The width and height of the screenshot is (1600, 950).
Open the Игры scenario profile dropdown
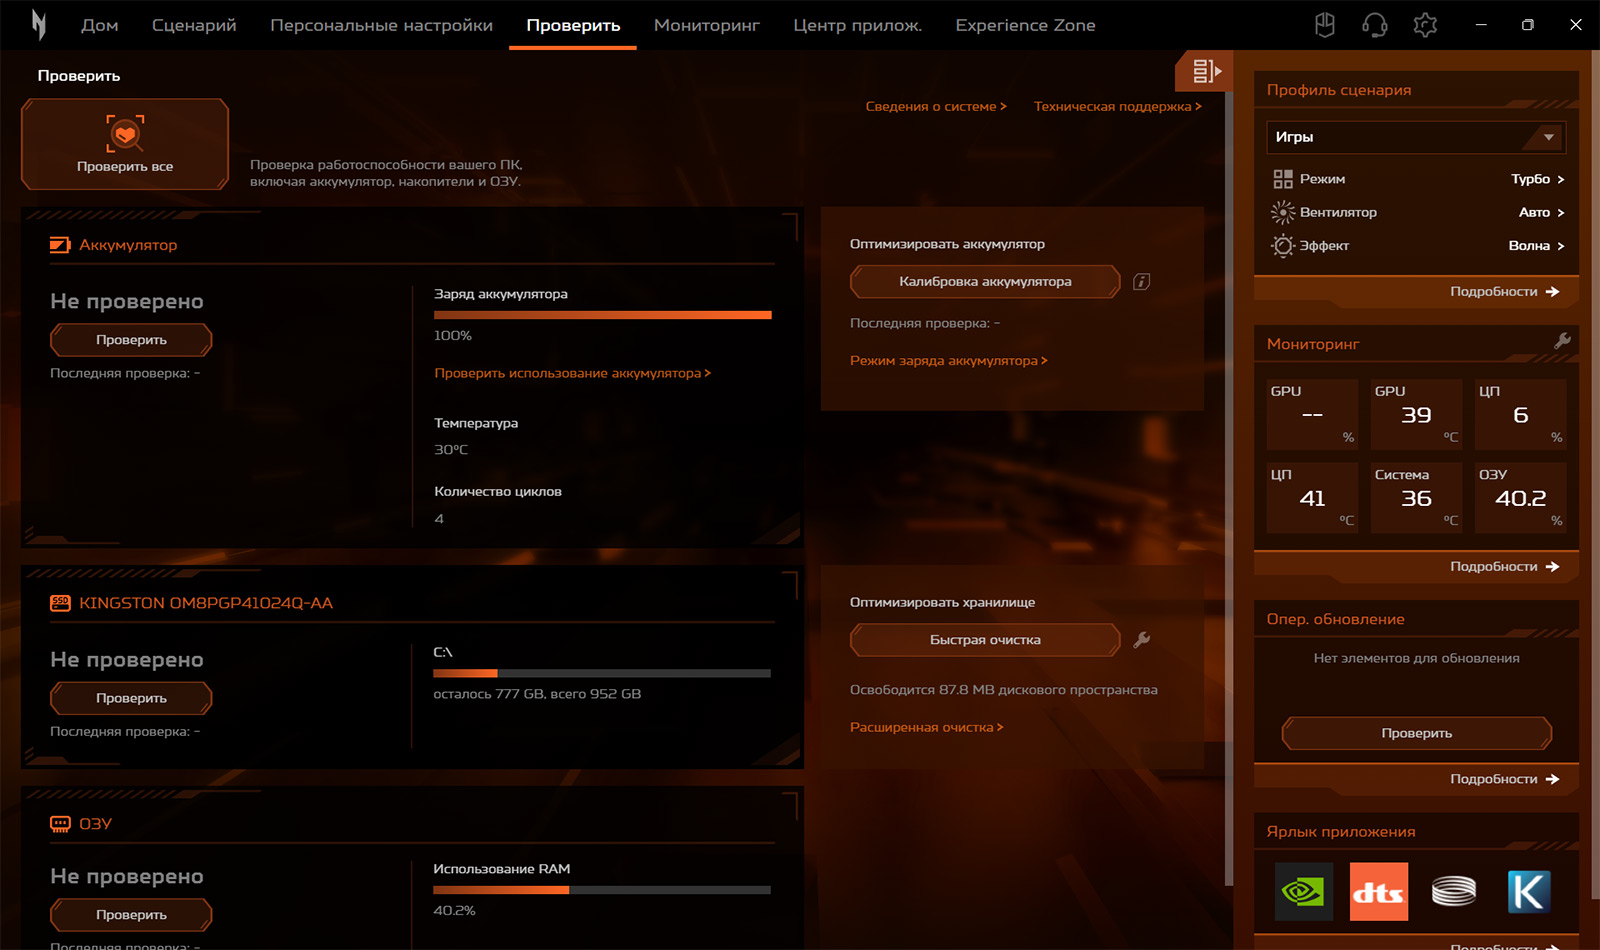1415,137
